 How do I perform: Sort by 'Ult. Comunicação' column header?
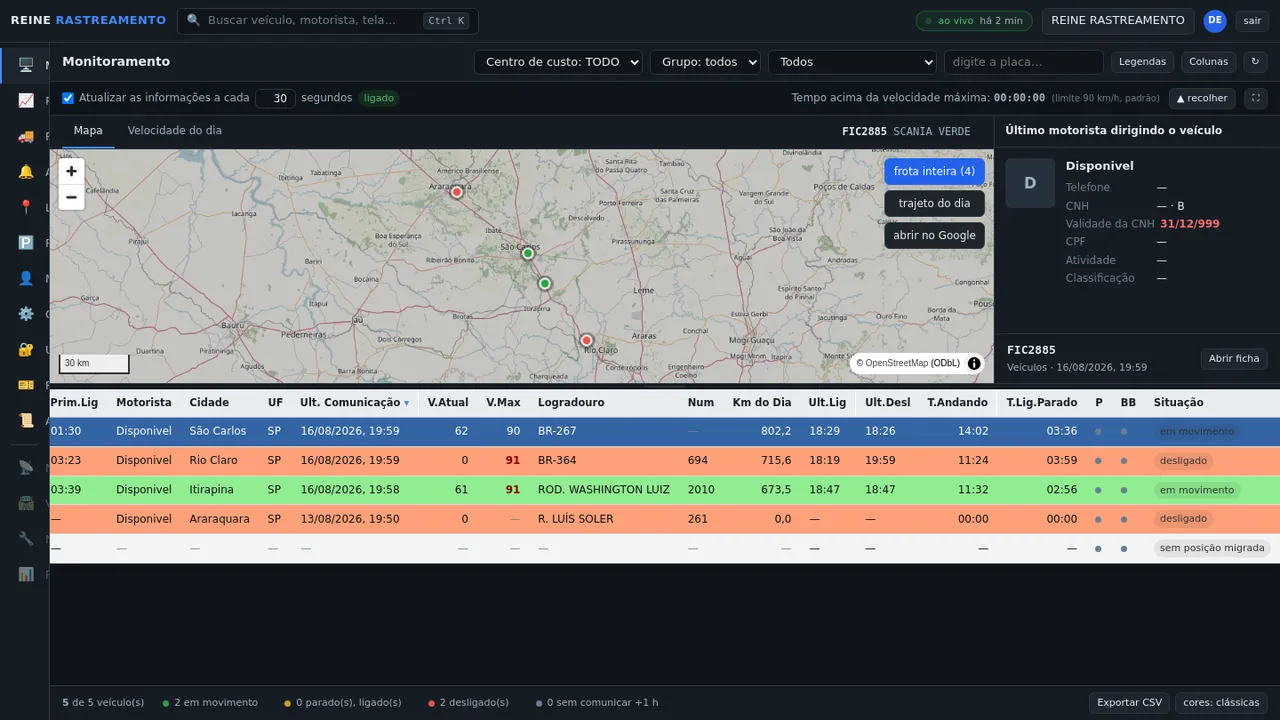click(354, 402)
